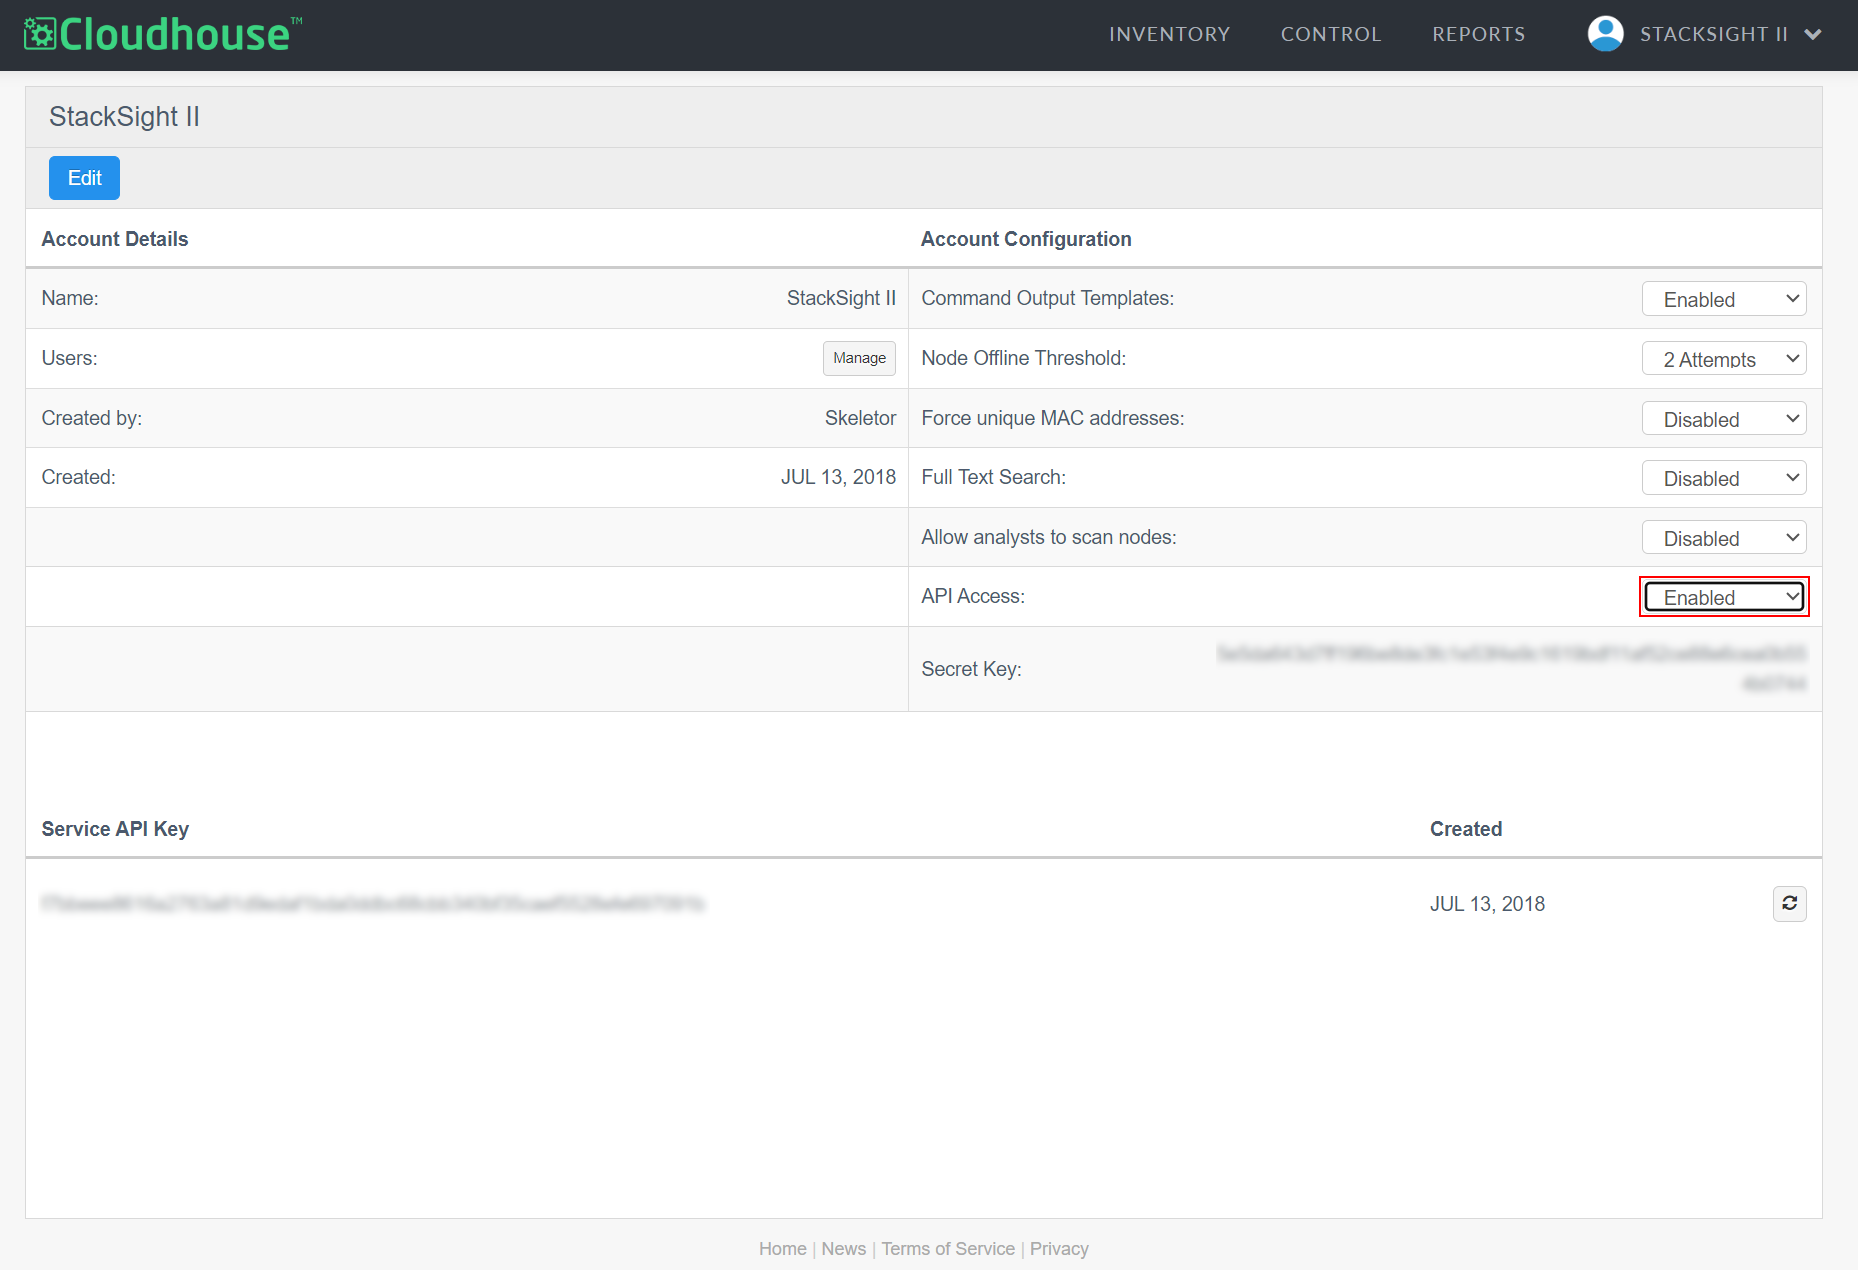Click the Edit button
1858x1270 pixels.
tap(84, 178)
